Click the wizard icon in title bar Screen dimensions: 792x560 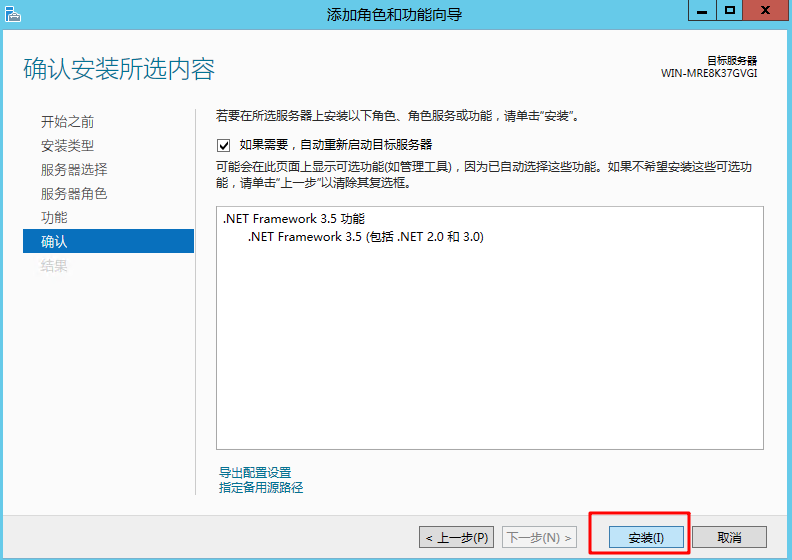coord(13,14)
